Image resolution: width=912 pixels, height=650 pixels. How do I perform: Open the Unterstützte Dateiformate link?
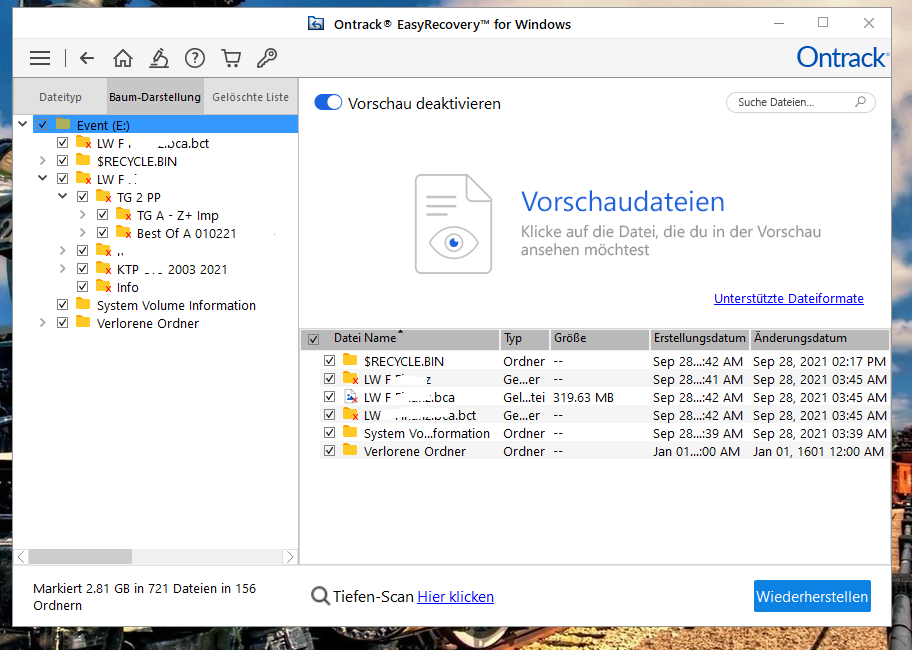tap(789, 298)
